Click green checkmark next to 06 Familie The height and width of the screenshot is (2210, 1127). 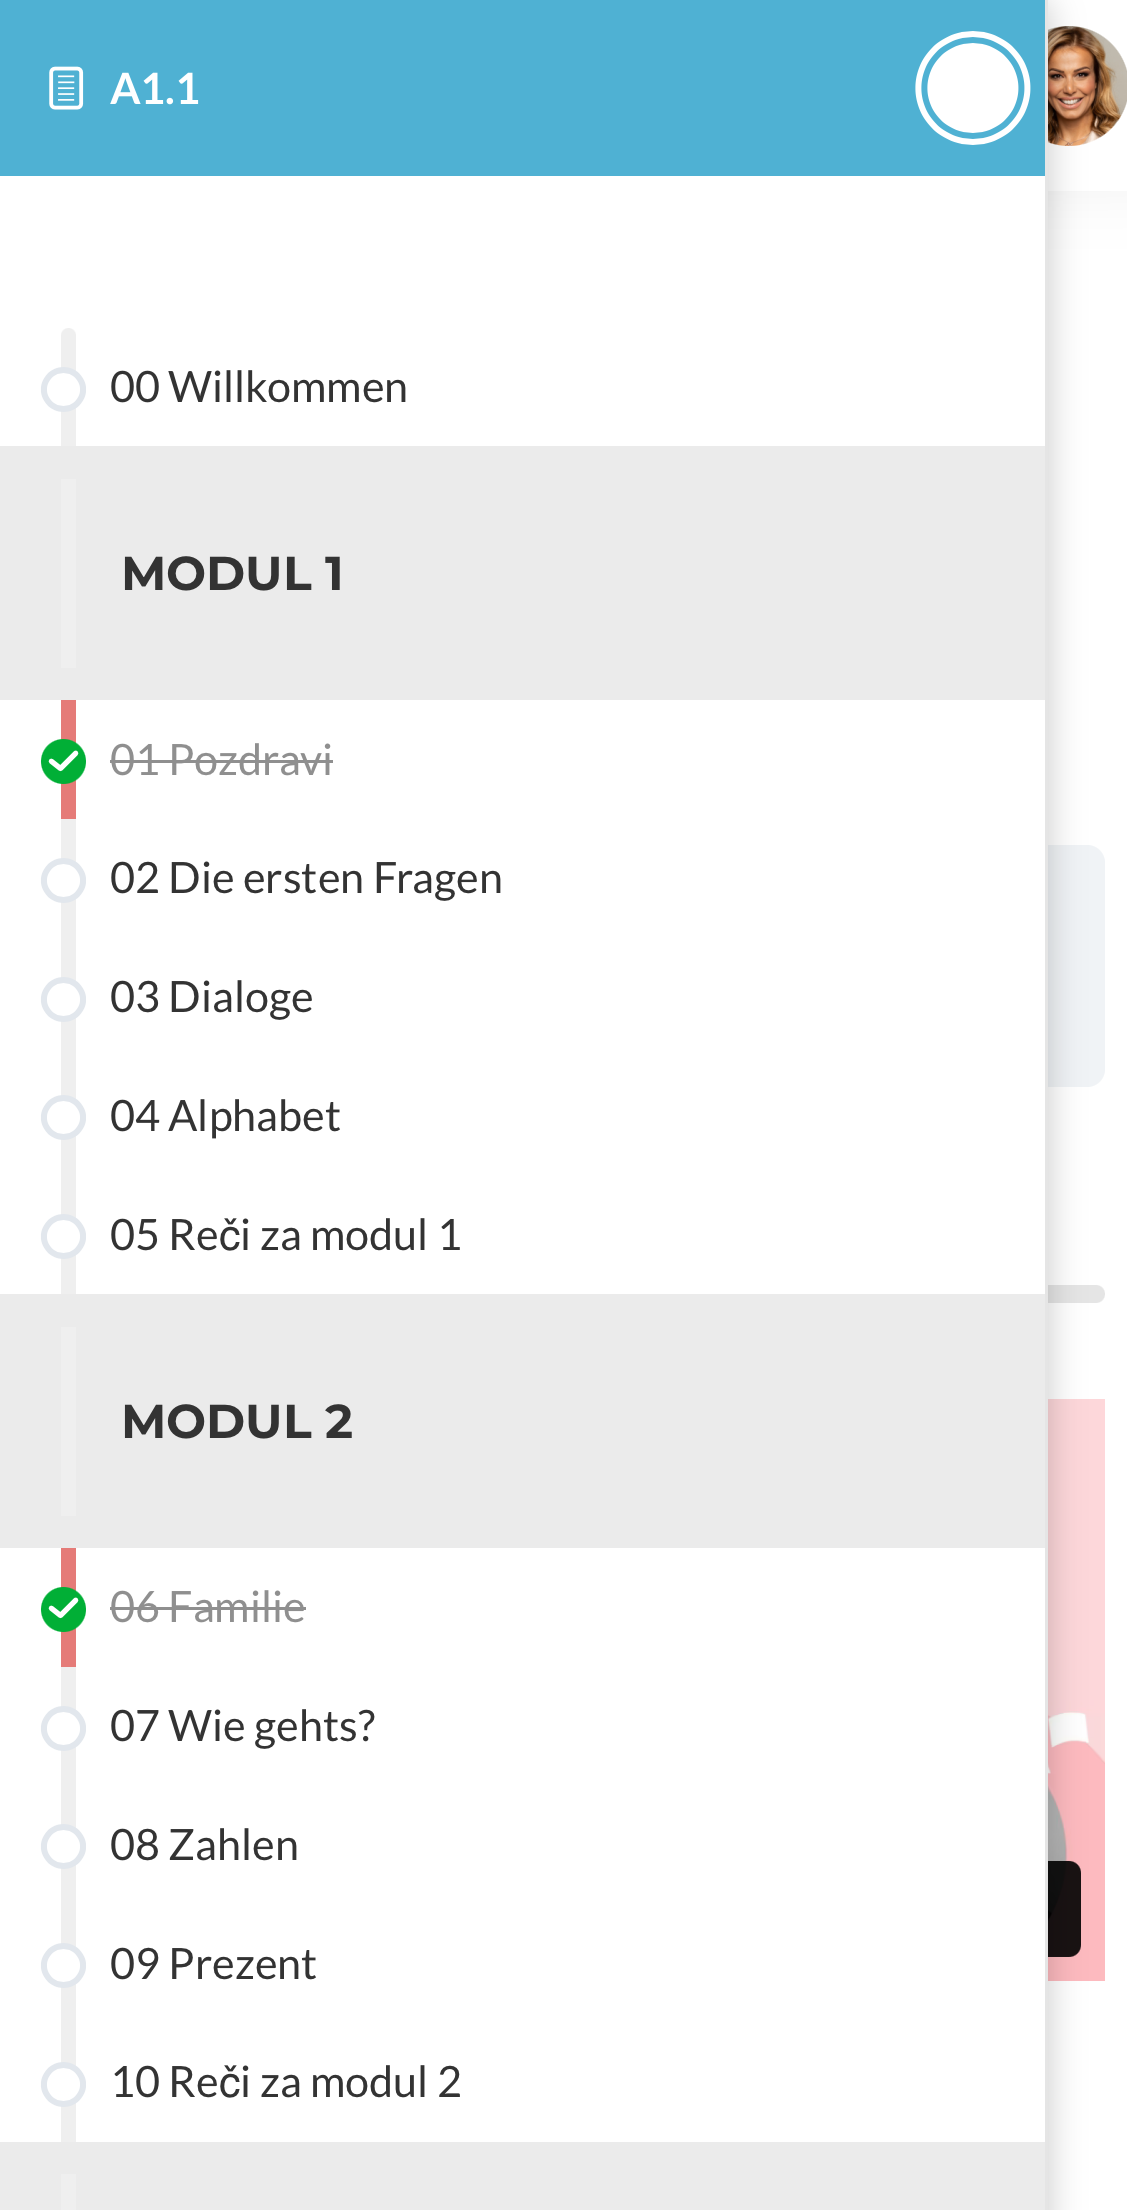click(63, 1608)
